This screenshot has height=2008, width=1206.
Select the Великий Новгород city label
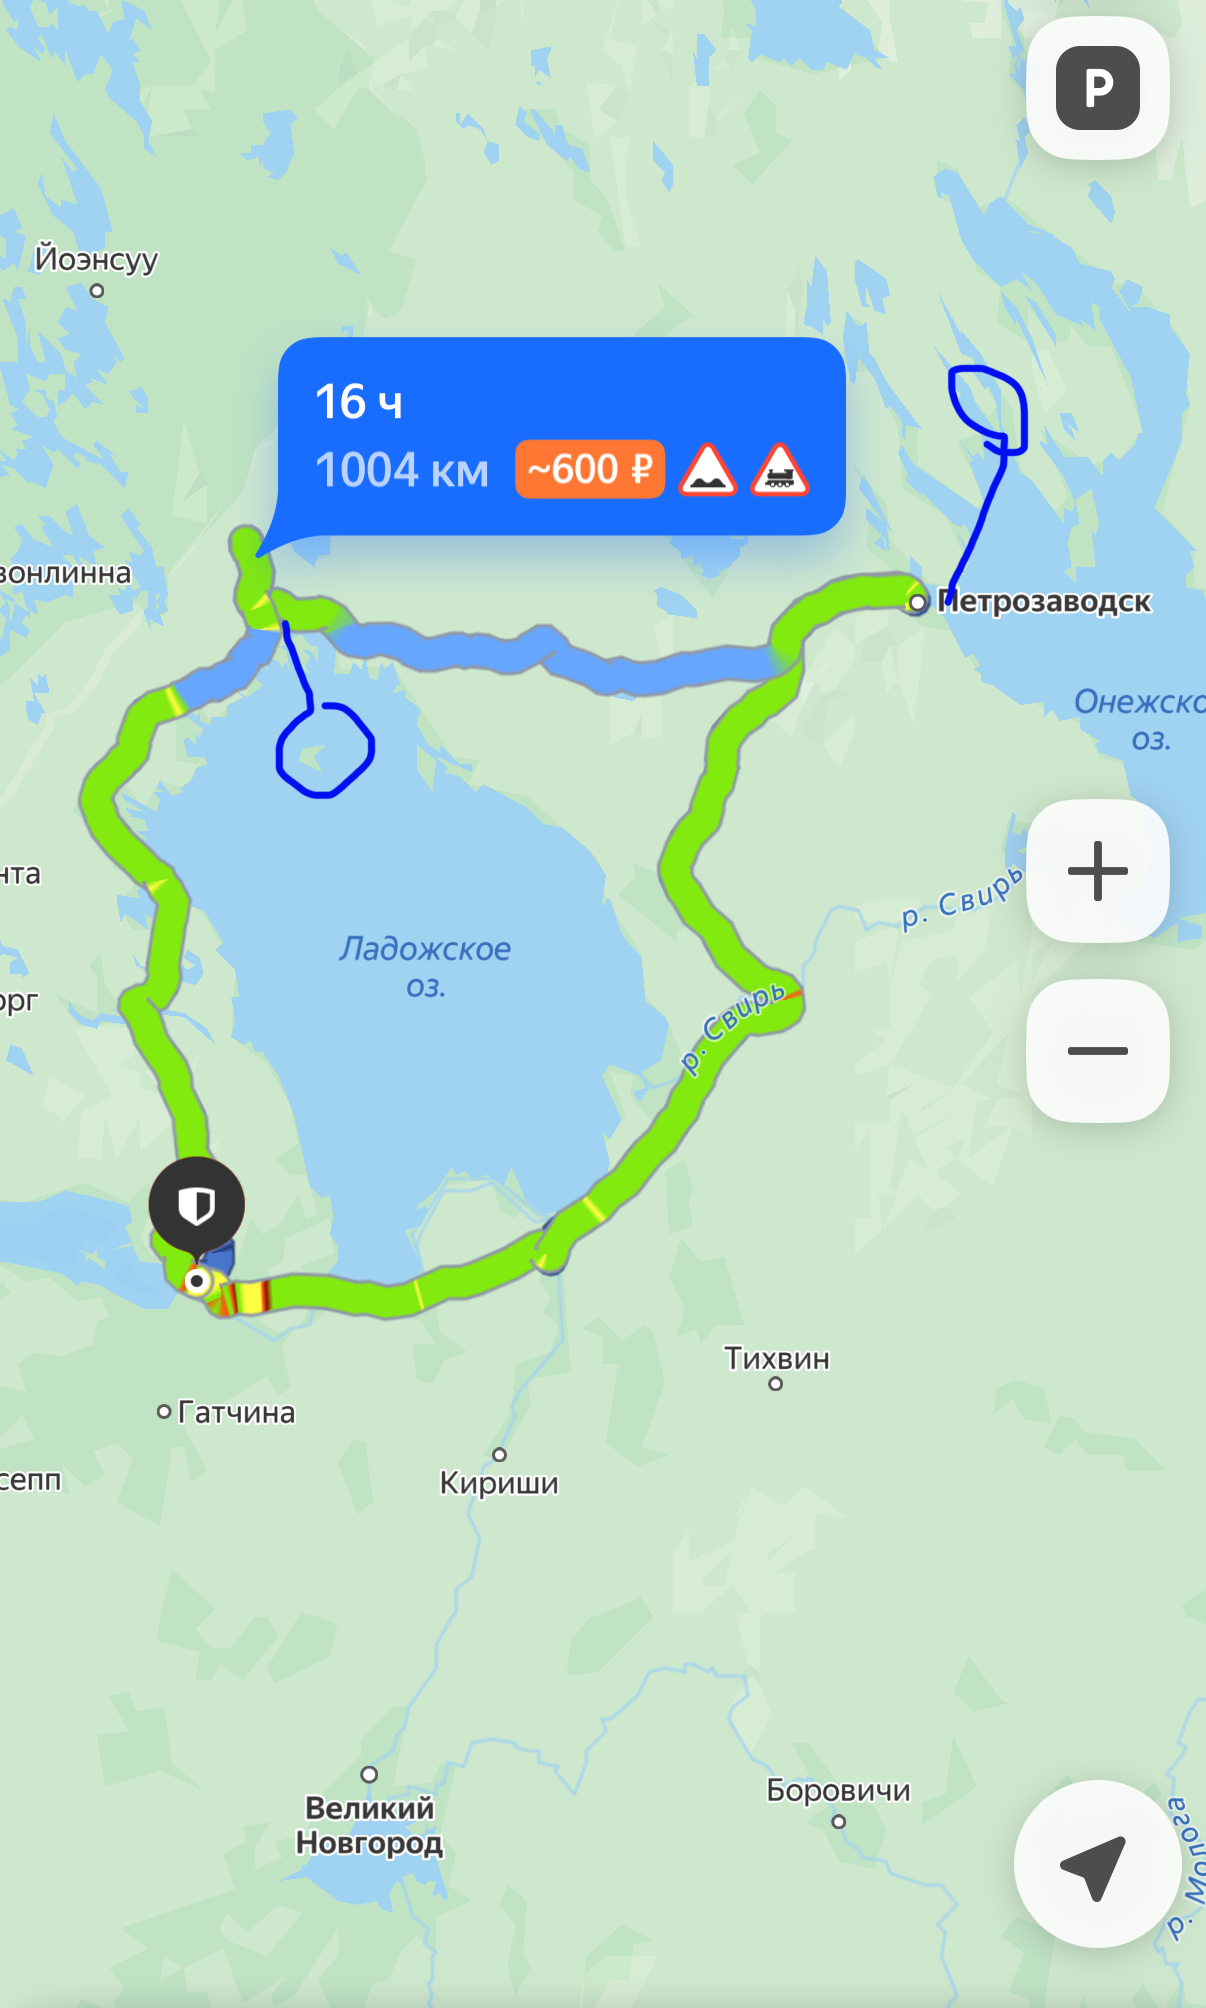click(x=369, y=1825)
